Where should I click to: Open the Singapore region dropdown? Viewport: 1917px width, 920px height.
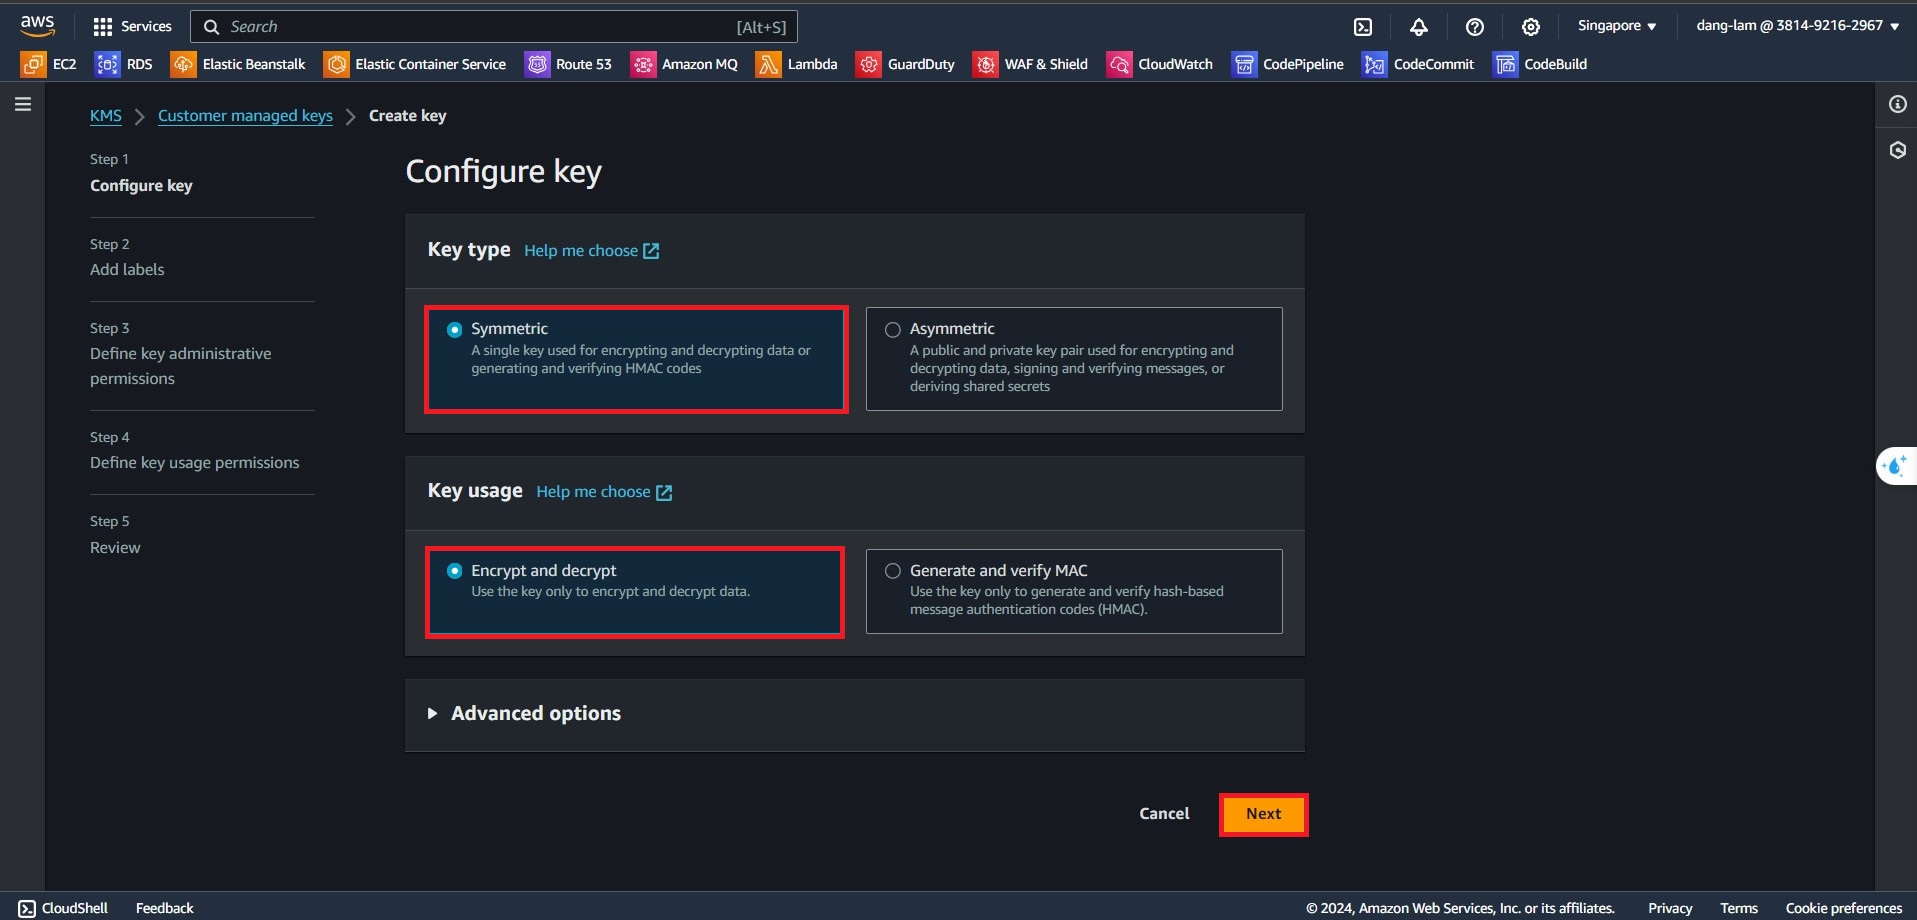pyautogui.click(x=1616, y=26)
